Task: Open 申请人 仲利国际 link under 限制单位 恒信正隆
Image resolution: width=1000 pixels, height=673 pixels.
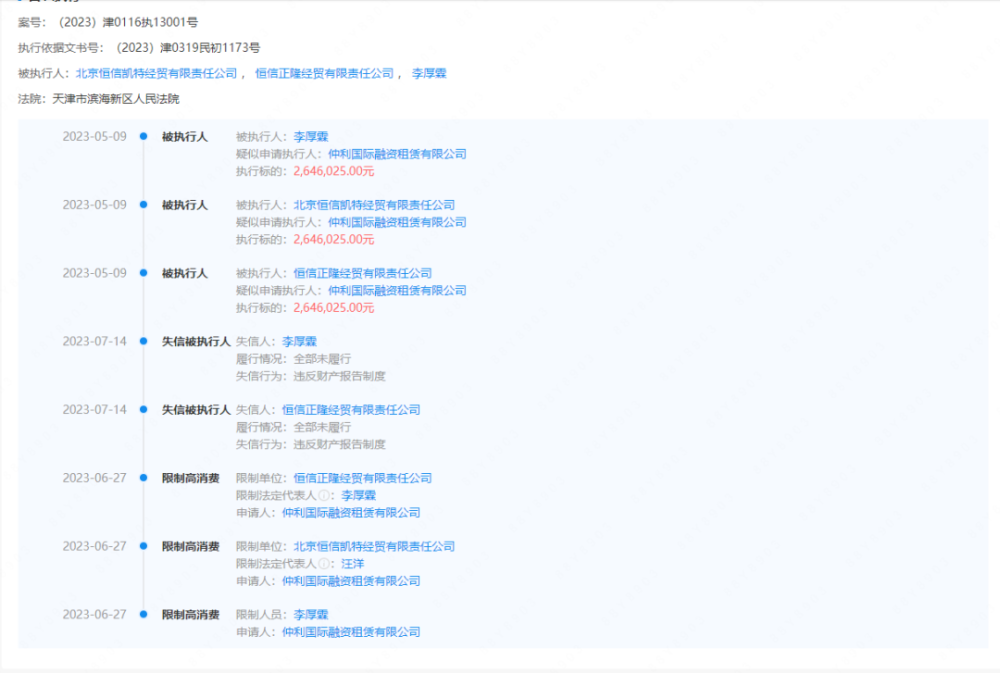Action: coord(351,512)
